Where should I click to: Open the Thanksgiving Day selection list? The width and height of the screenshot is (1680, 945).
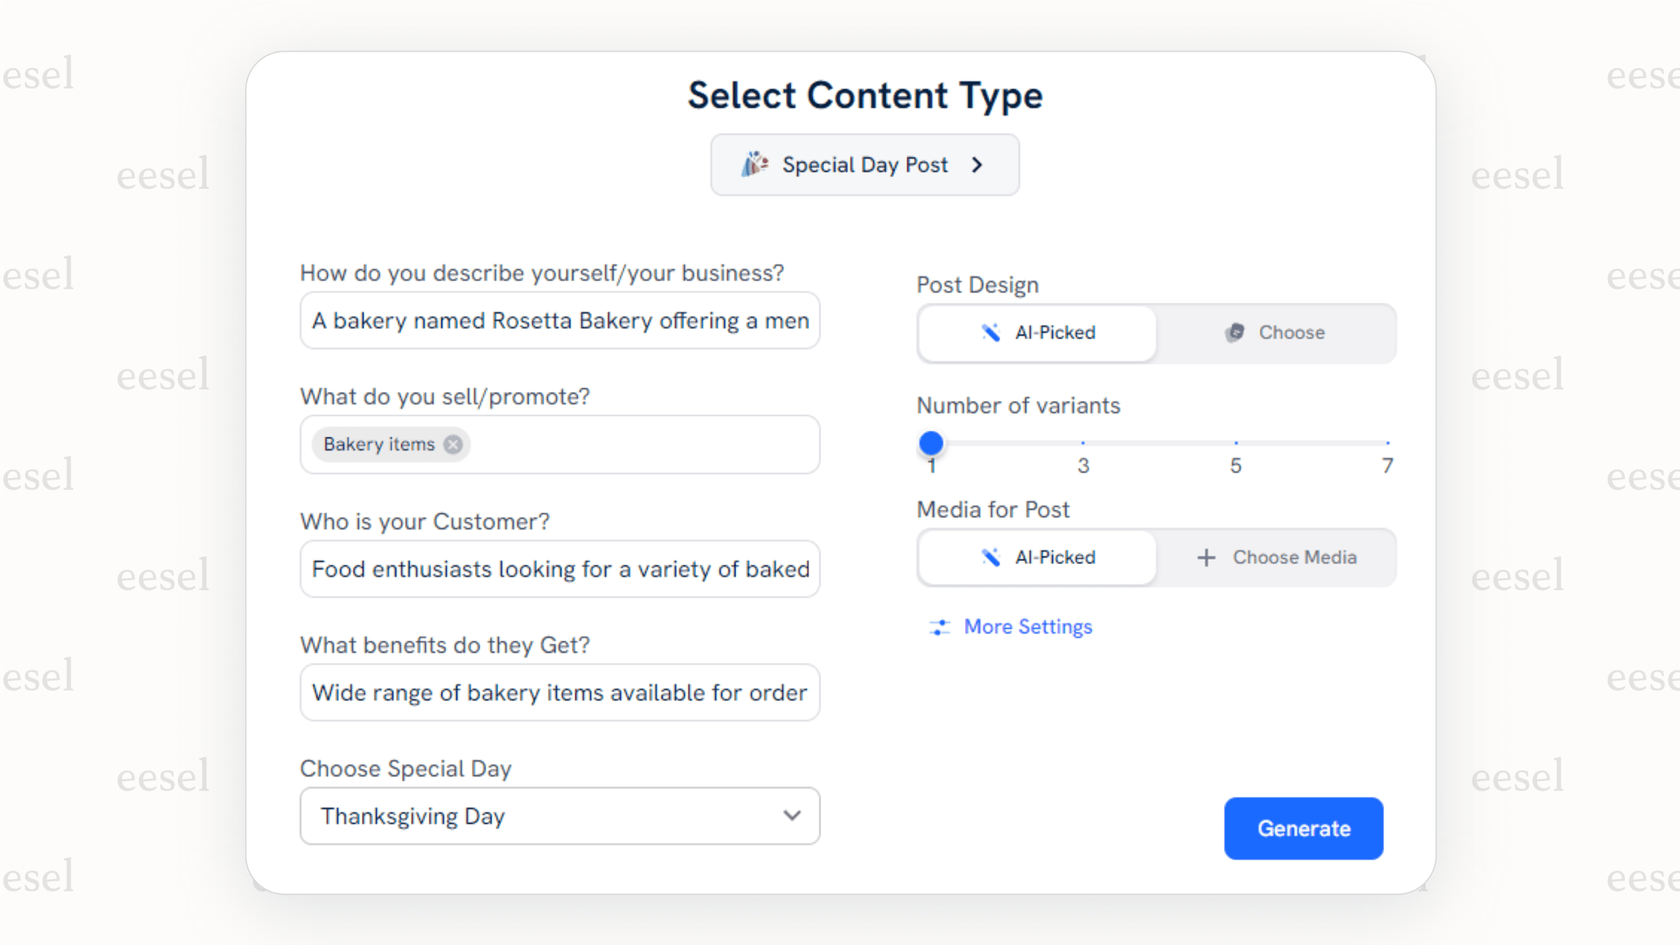560,816
